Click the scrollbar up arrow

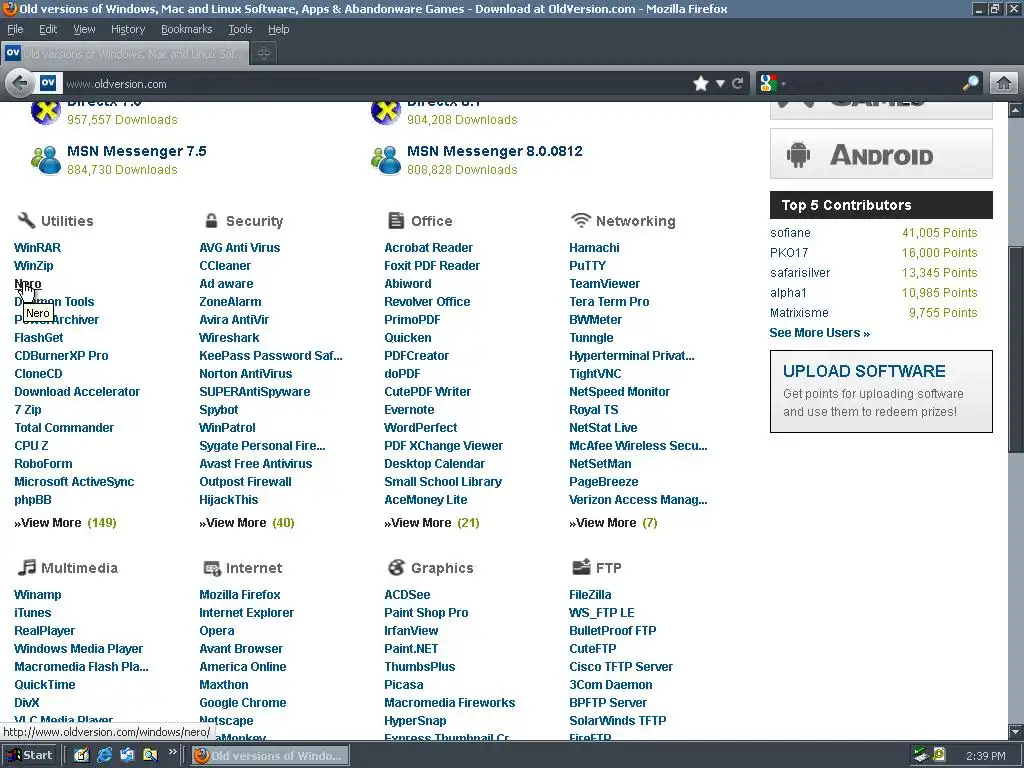pos(1016,110)
